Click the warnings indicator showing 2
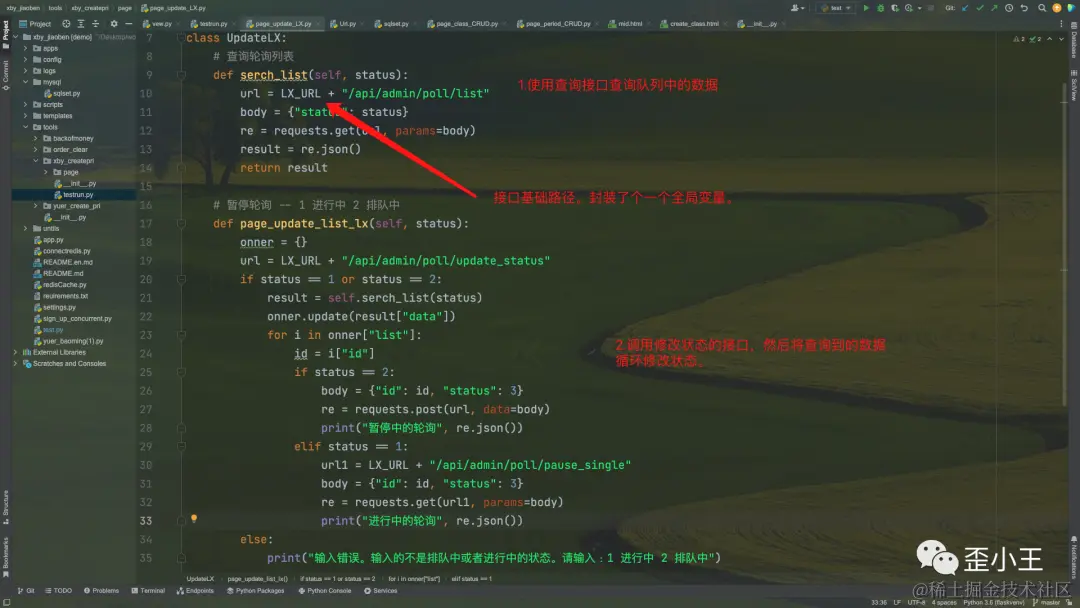Viewport: 1080px width, 608px height. click(x=1019, y=39)
